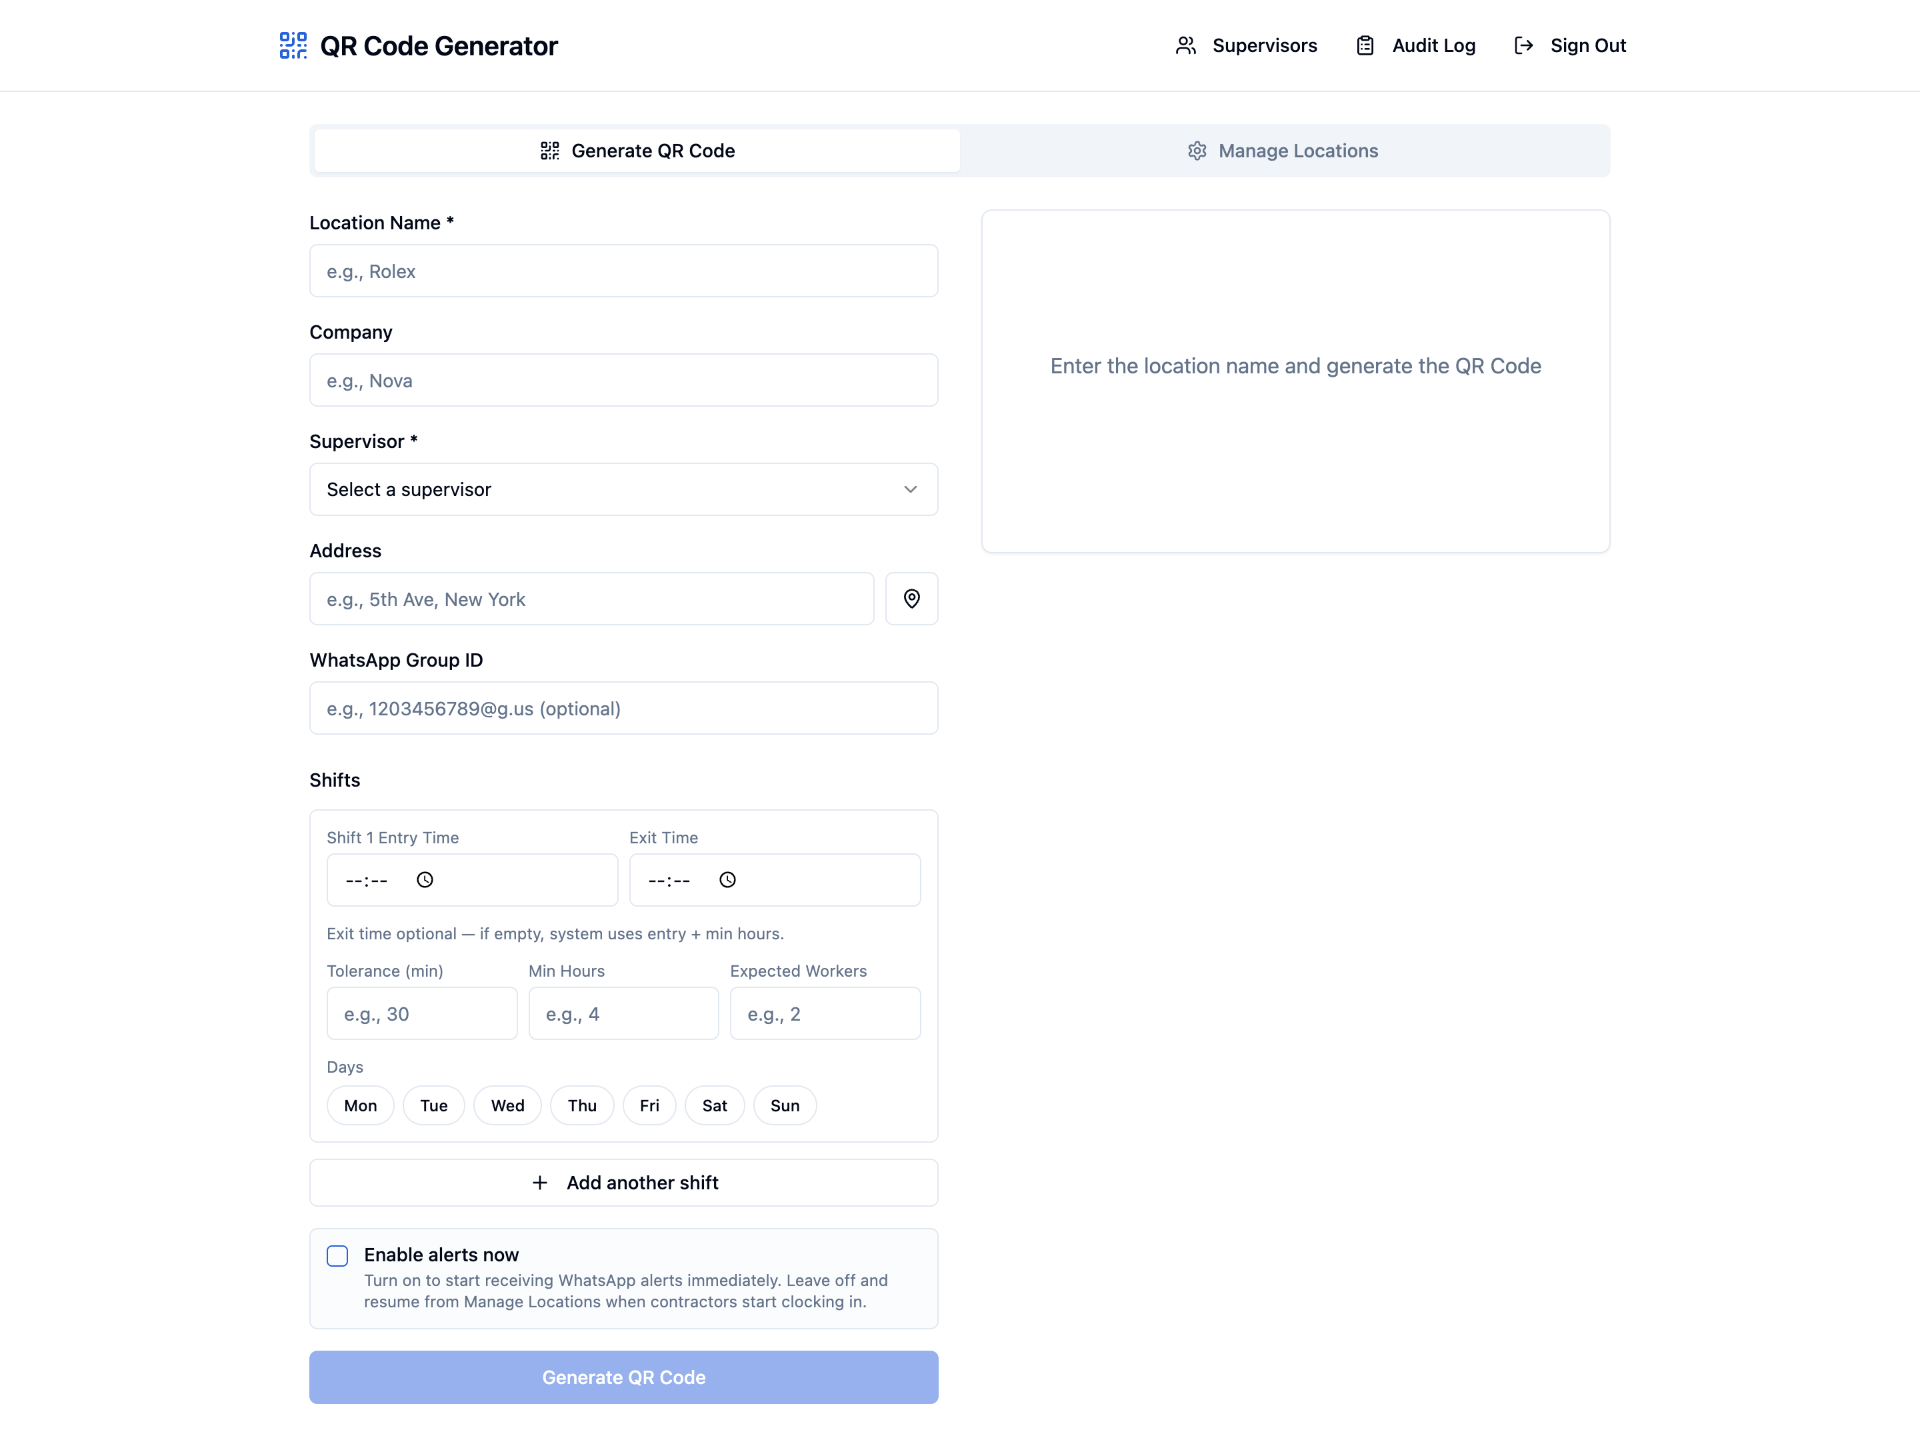Click the WhatsApp Group ID field

624,709
